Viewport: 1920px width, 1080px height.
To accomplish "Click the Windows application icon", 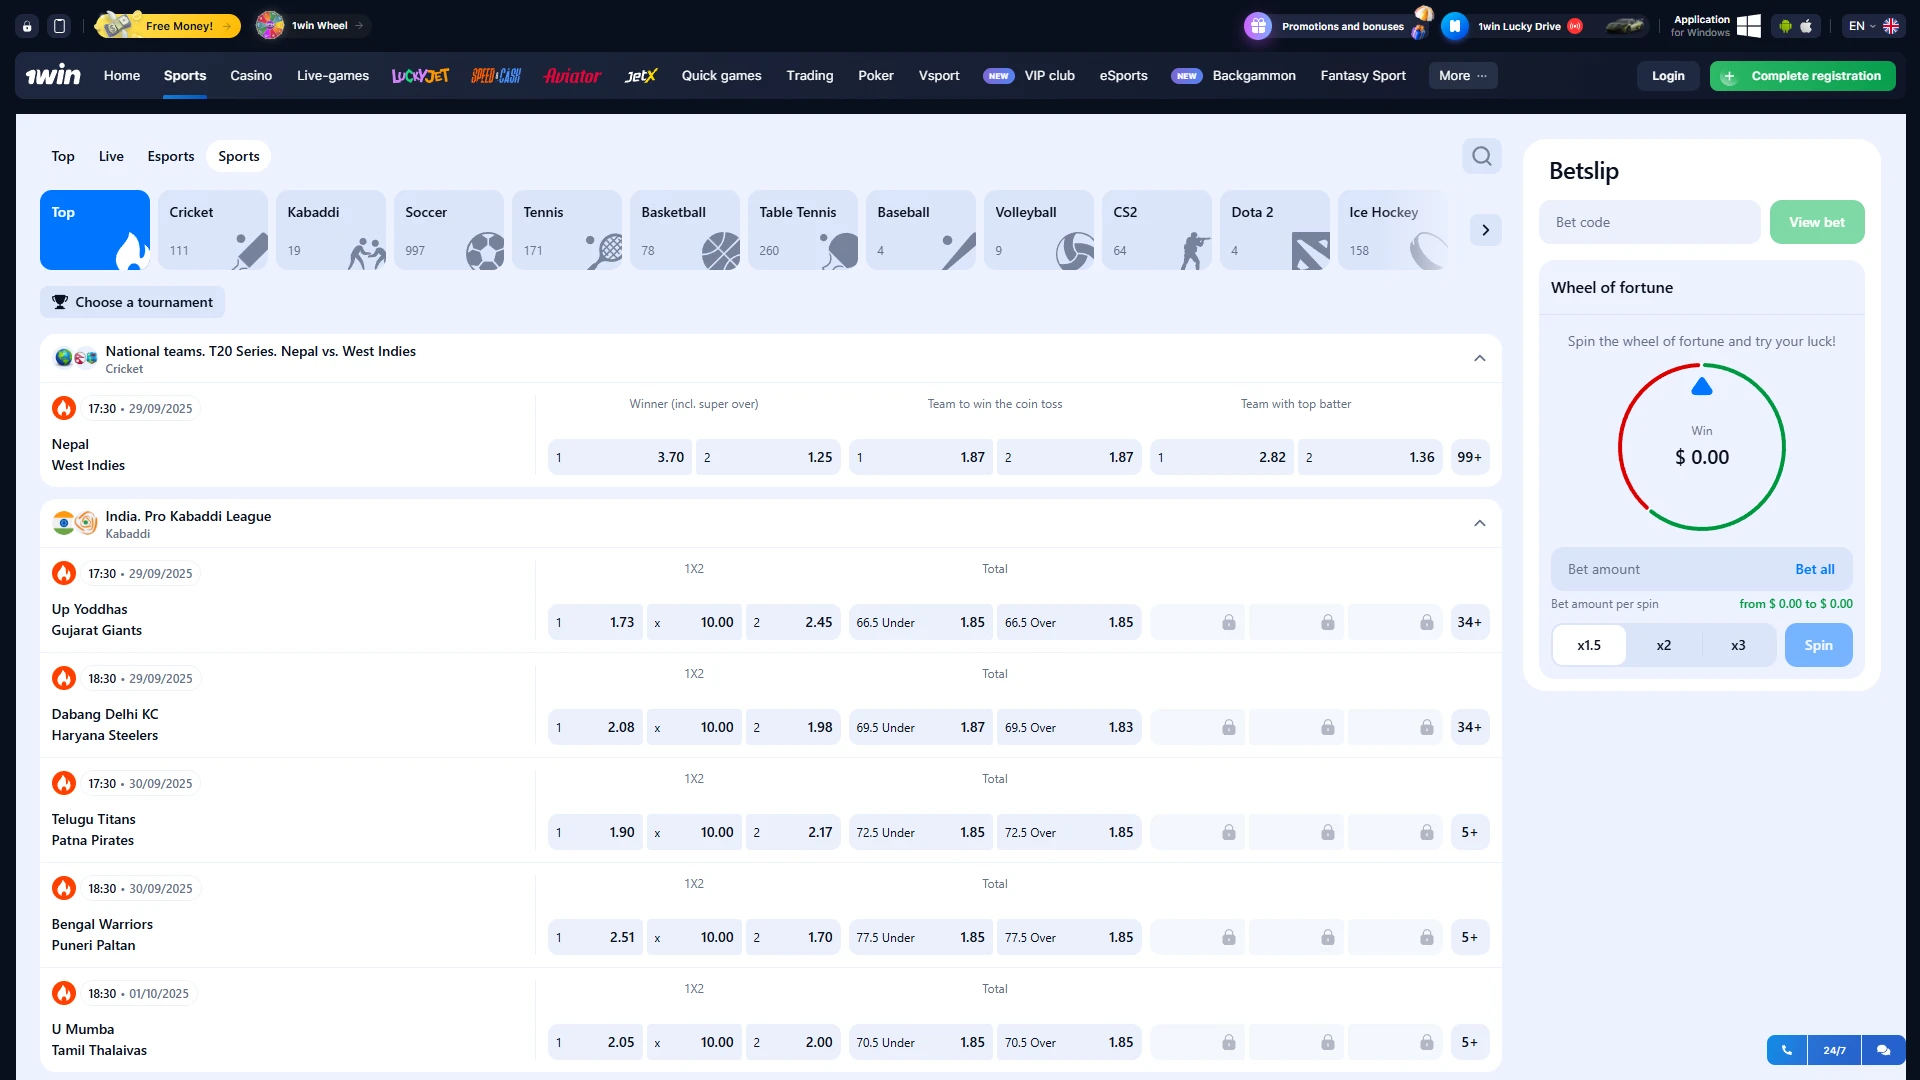I will pyautogui.click(x=1749, y=26).
